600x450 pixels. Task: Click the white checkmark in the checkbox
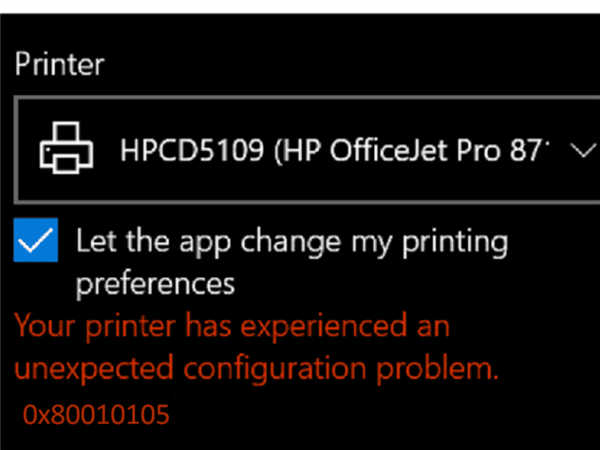click(36, 242)
